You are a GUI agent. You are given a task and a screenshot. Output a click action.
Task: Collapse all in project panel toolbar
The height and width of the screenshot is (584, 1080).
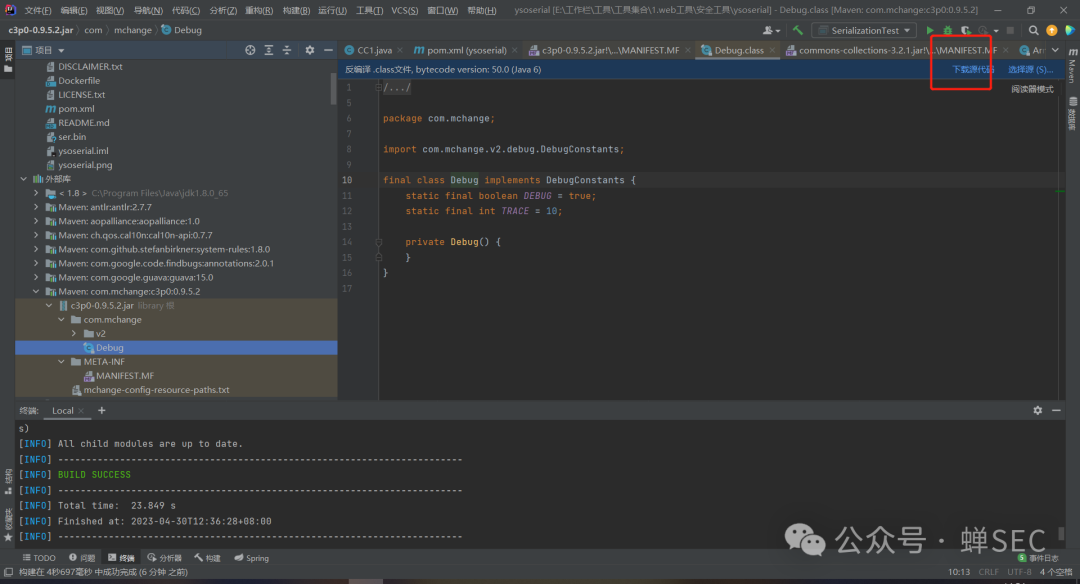(x=288, y=50)
